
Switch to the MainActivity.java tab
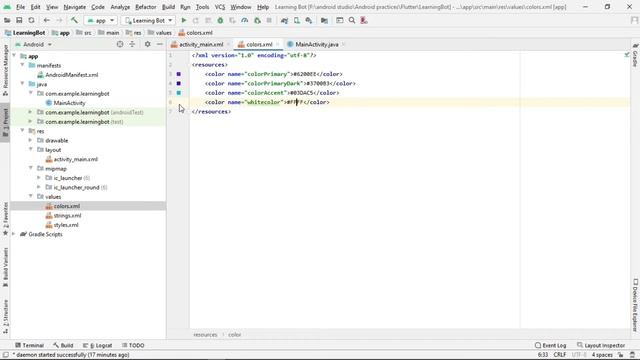pos(317,44)
